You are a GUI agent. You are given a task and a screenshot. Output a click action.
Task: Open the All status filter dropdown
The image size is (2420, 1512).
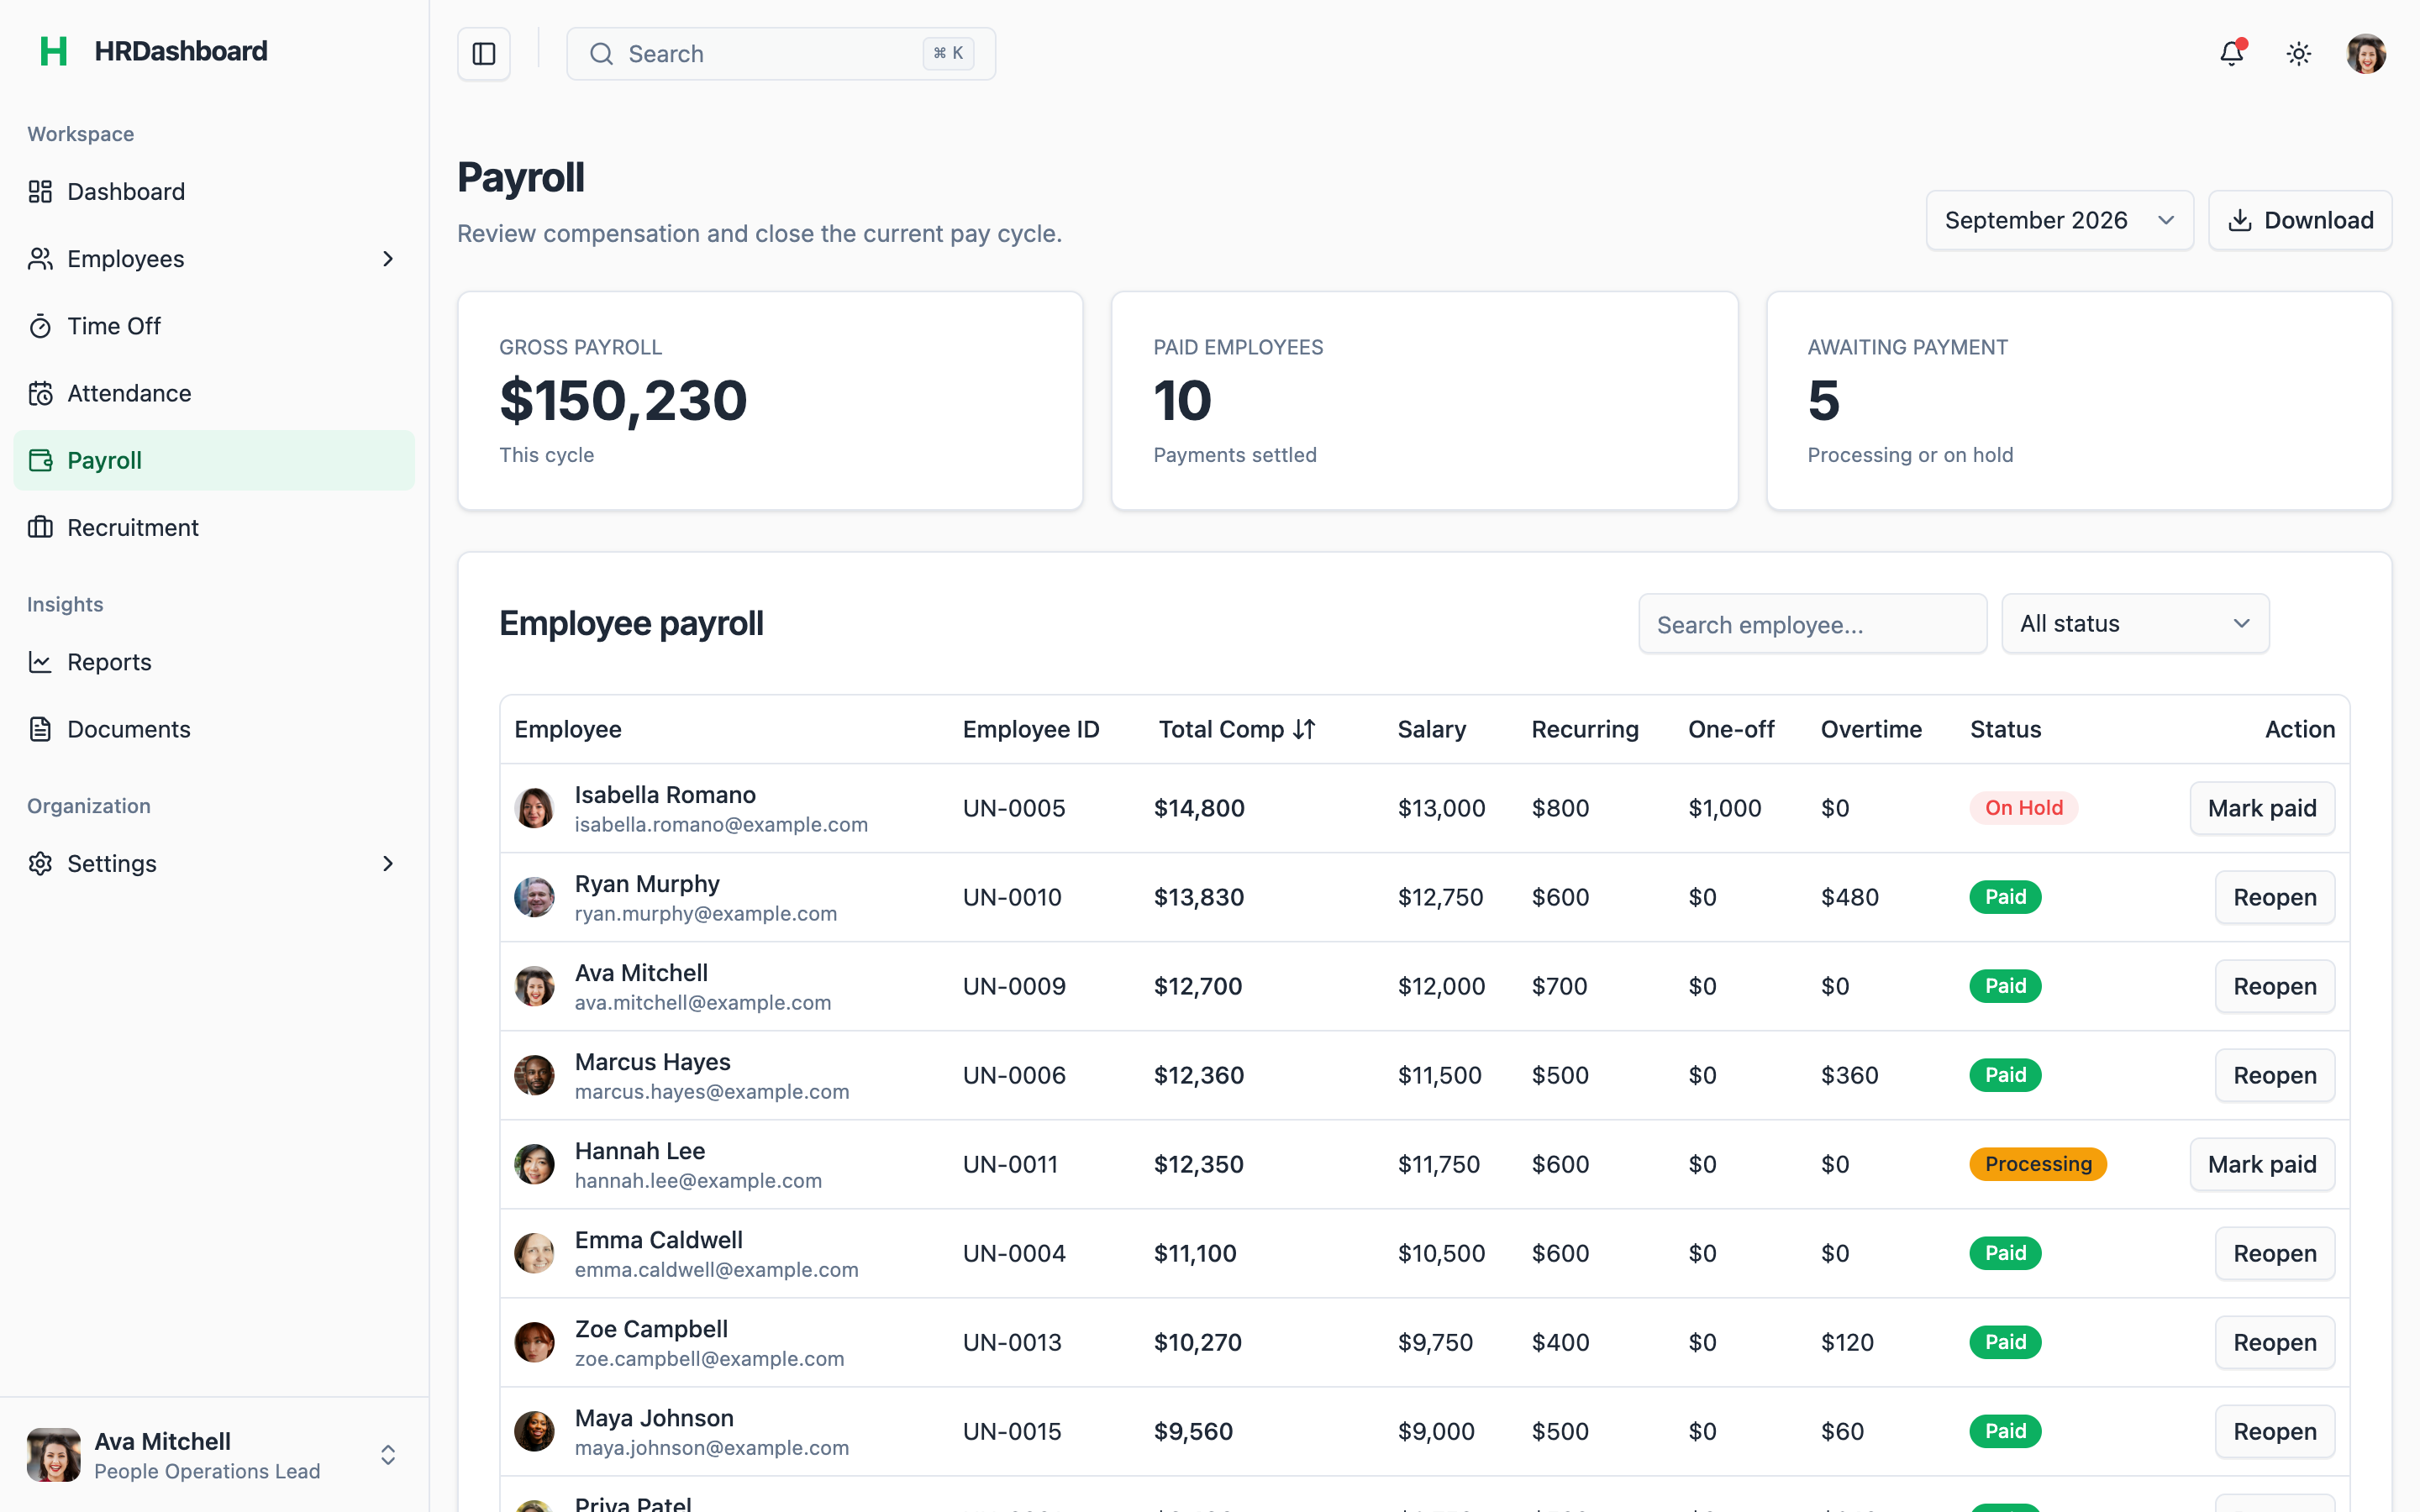point(2135,624)
